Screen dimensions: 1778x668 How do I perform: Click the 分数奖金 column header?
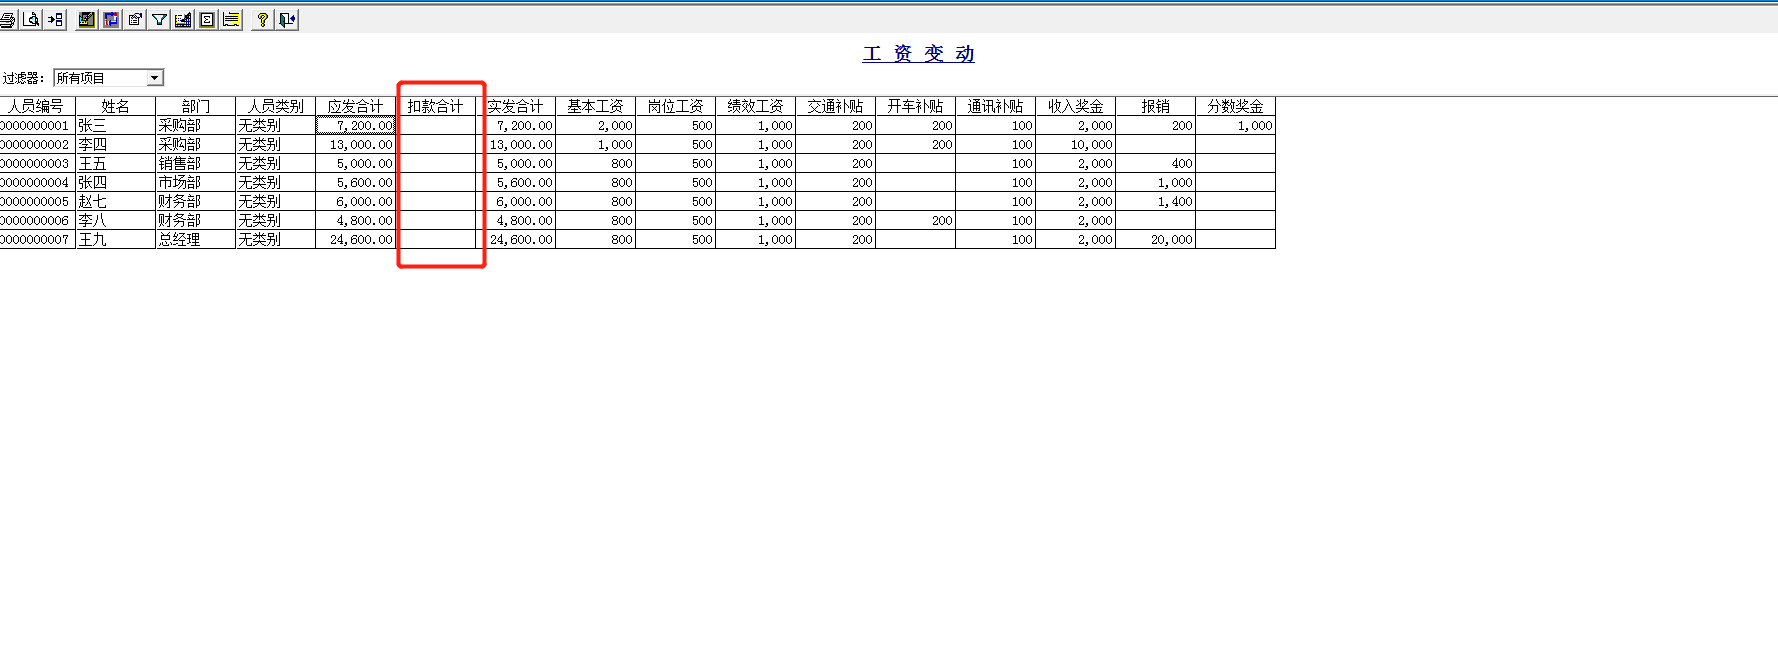click(1235, 106)
